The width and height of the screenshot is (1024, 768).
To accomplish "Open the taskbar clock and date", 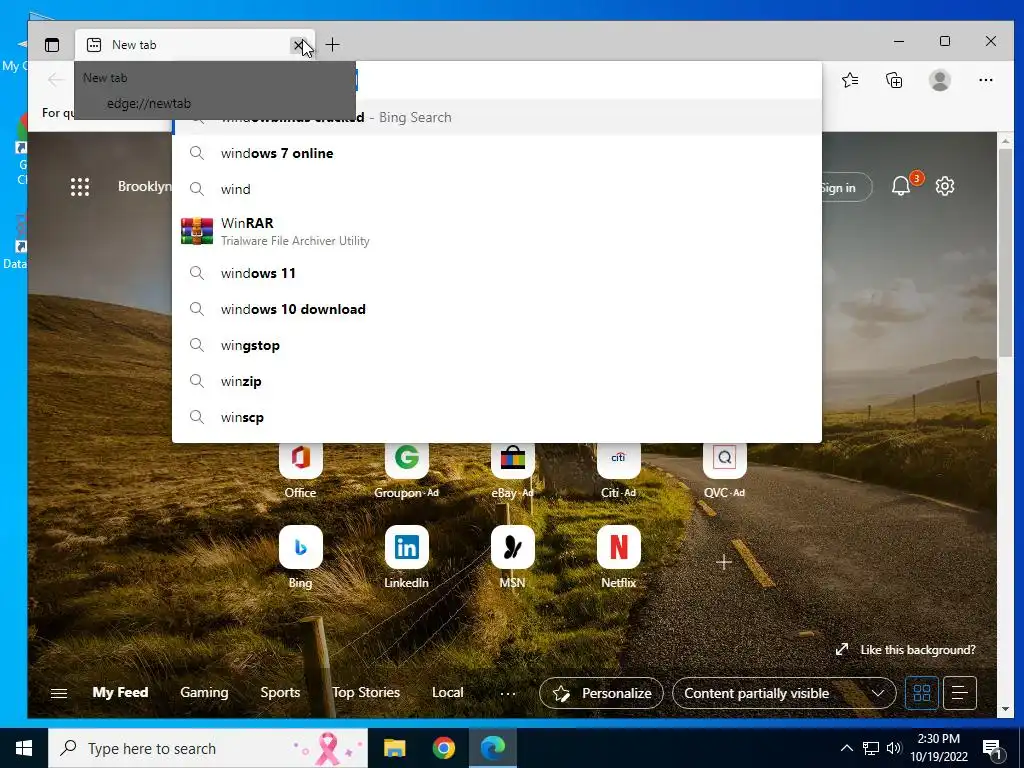I will pos(939,748).
